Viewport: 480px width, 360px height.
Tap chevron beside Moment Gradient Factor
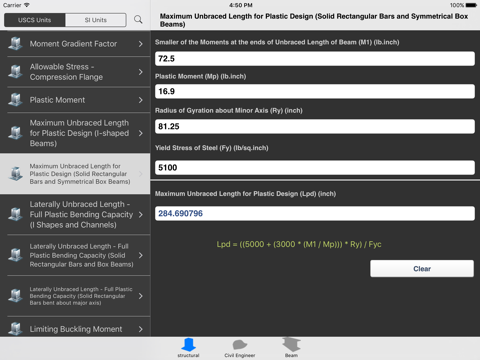[141, 44]
